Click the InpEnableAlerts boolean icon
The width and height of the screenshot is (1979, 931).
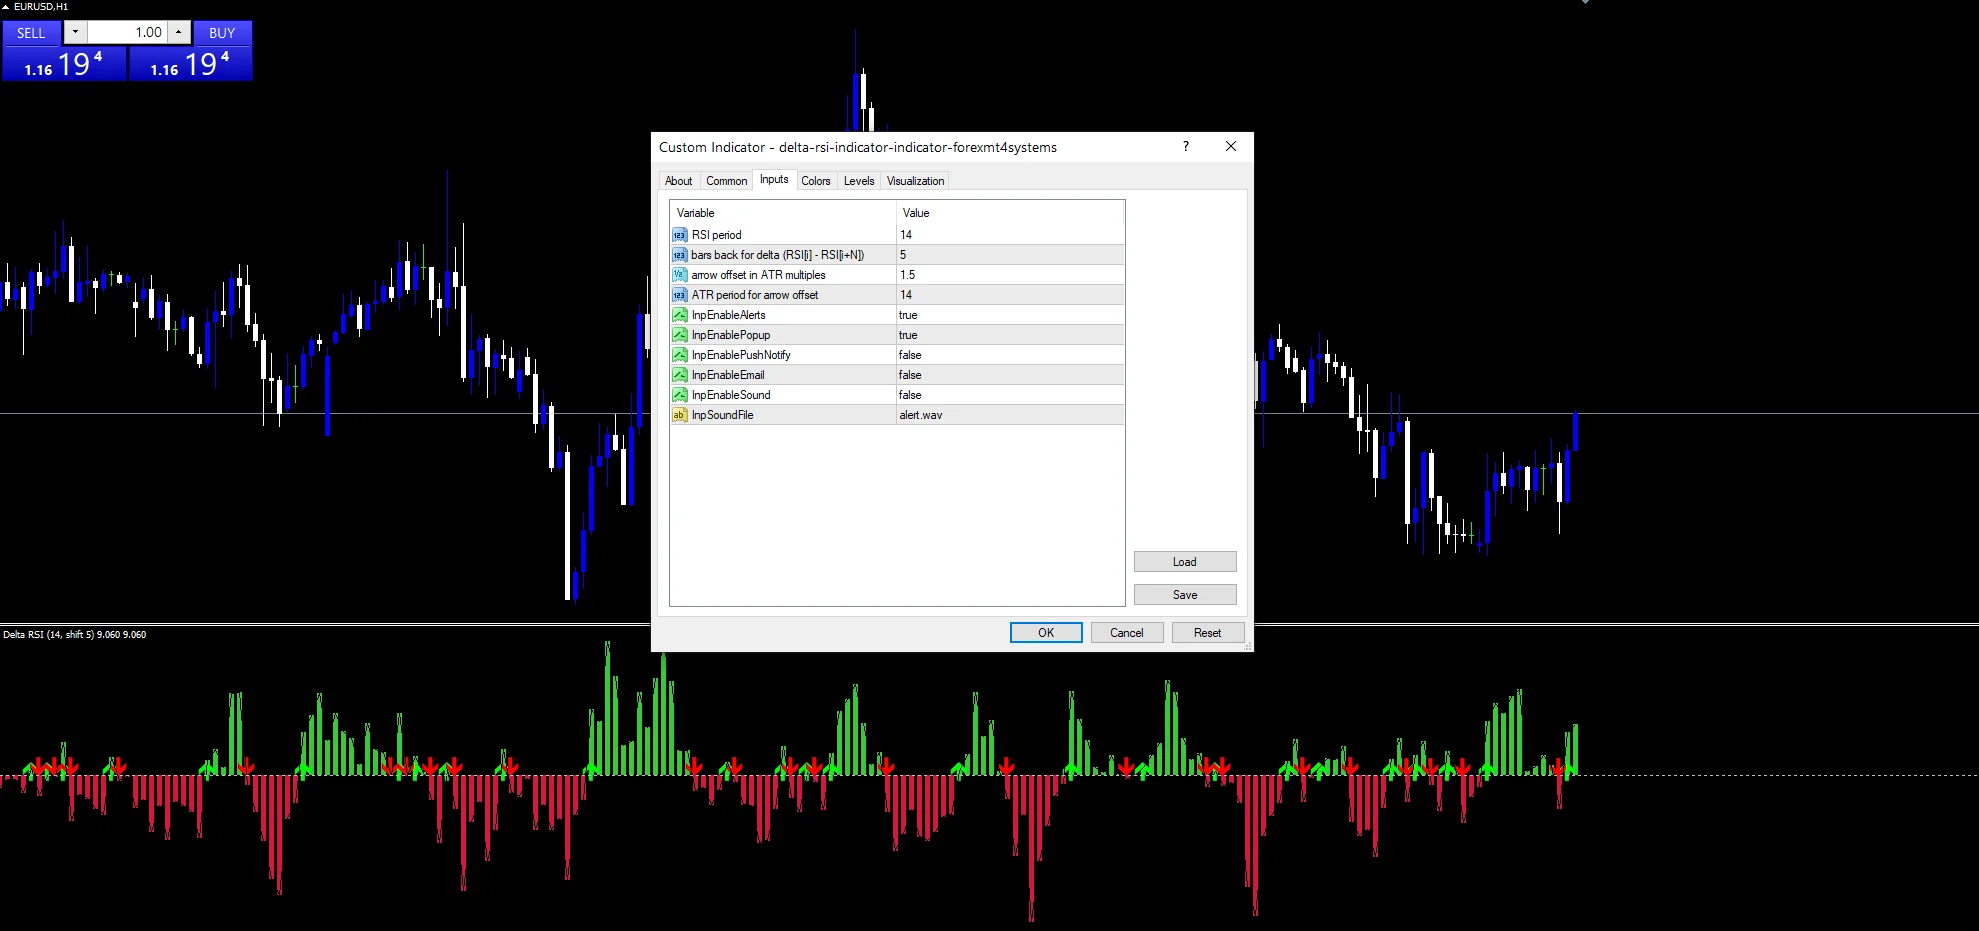[x=680, y=315]
